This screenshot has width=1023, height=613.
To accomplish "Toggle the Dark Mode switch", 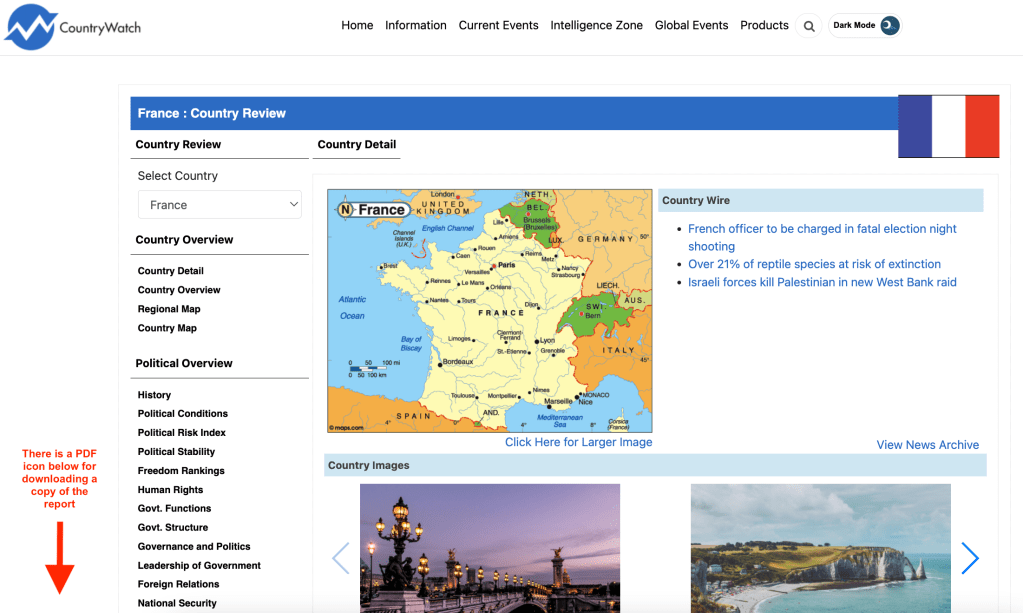I will point(862,25).
